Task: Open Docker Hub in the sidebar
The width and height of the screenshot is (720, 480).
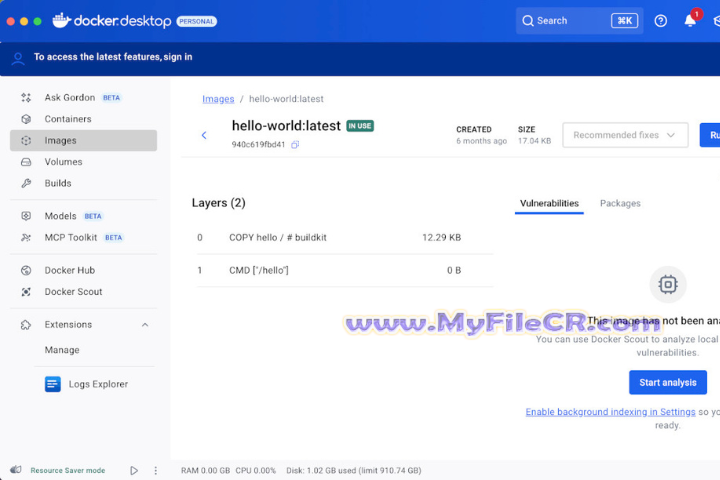Action: (x=84, y=270)
